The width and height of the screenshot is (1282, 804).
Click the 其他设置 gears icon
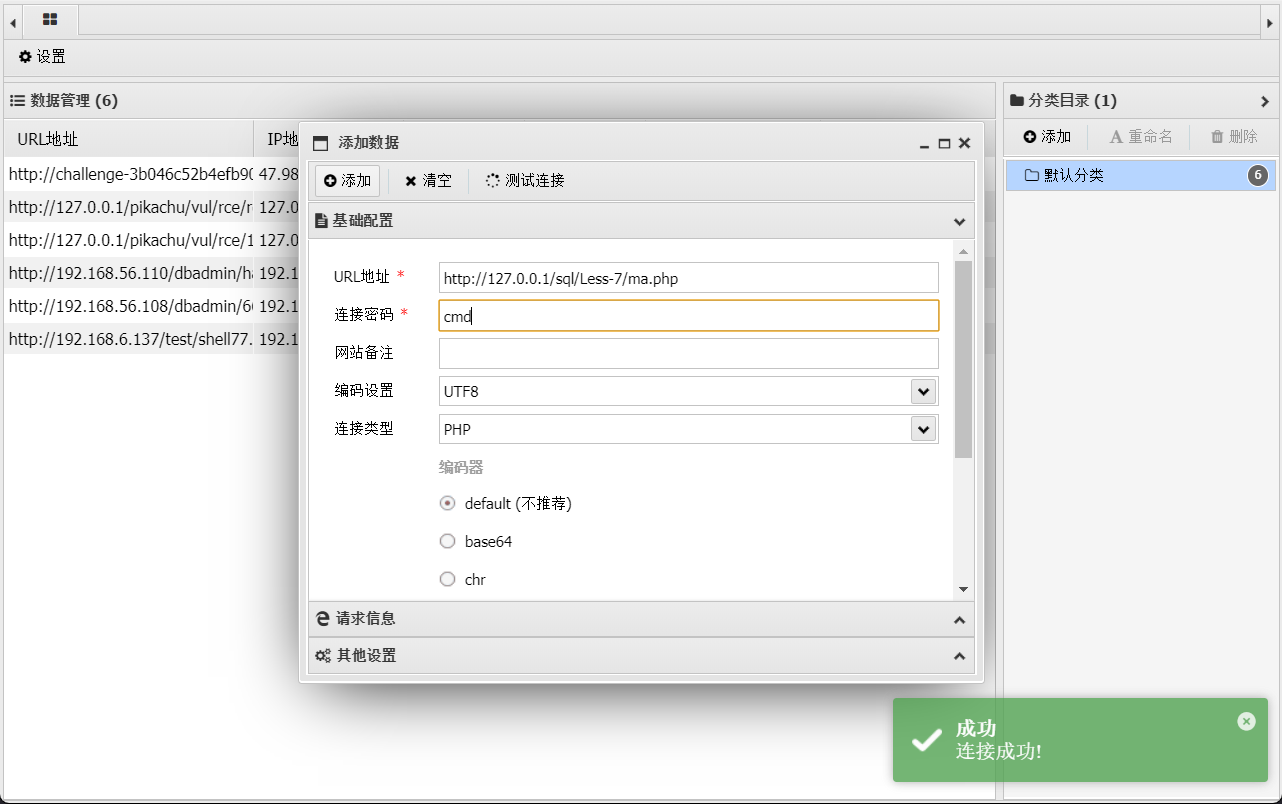coord(323,656)
